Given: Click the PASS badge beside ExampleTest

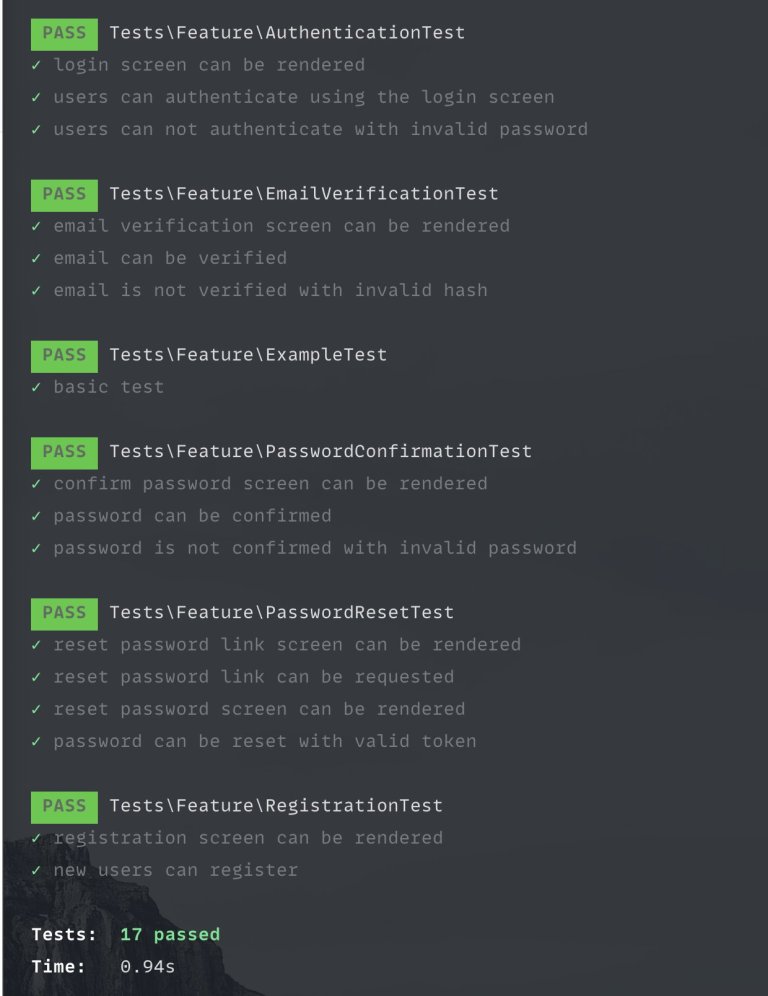Looking at the screenshot, I should [x=64, y=355].
